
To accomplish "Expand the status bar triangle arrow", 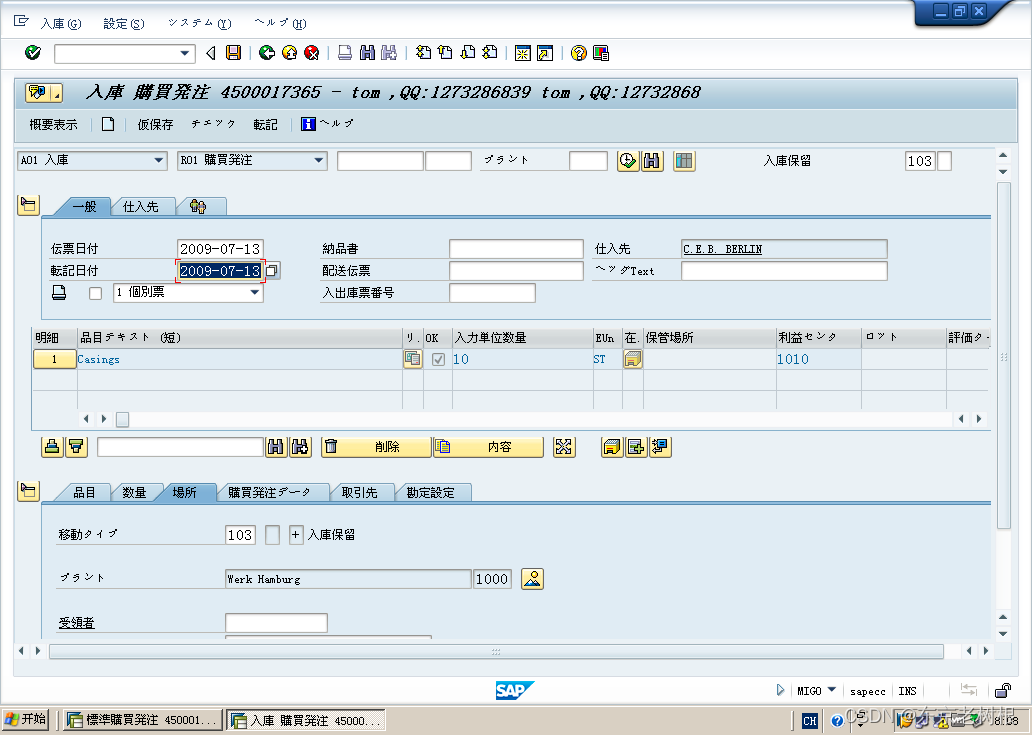I will 780,690.
